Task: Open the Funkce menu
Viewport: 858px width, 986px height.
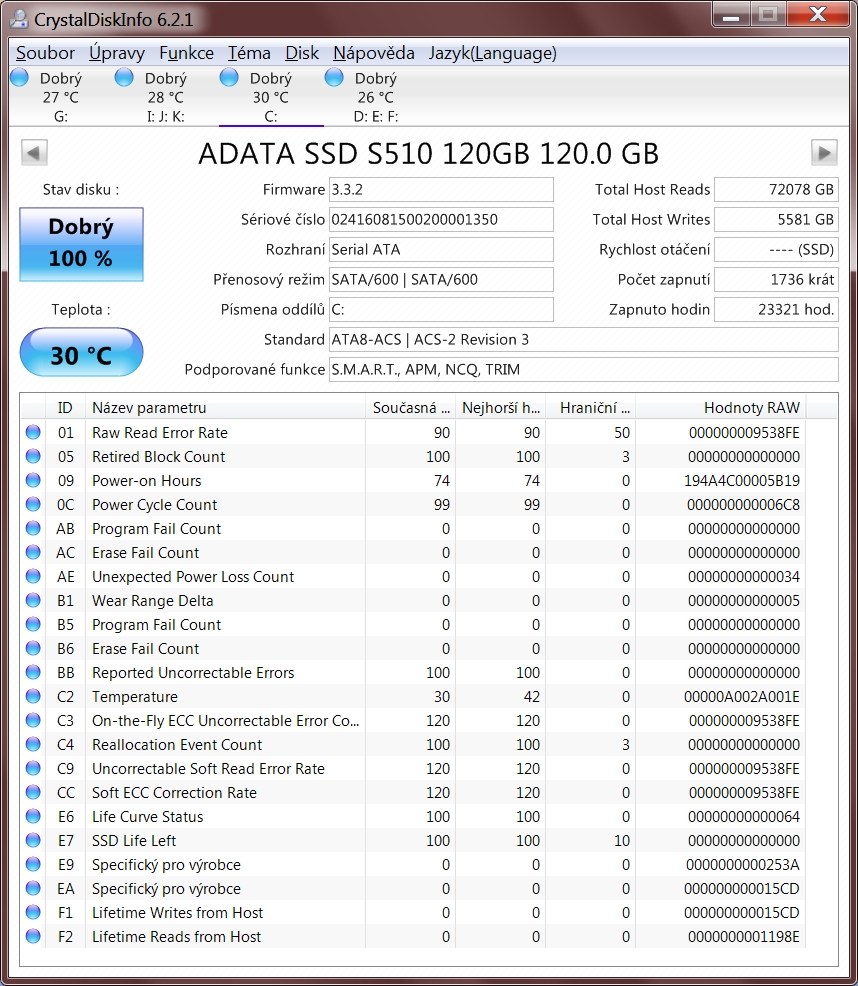Action: click(186, 53)
